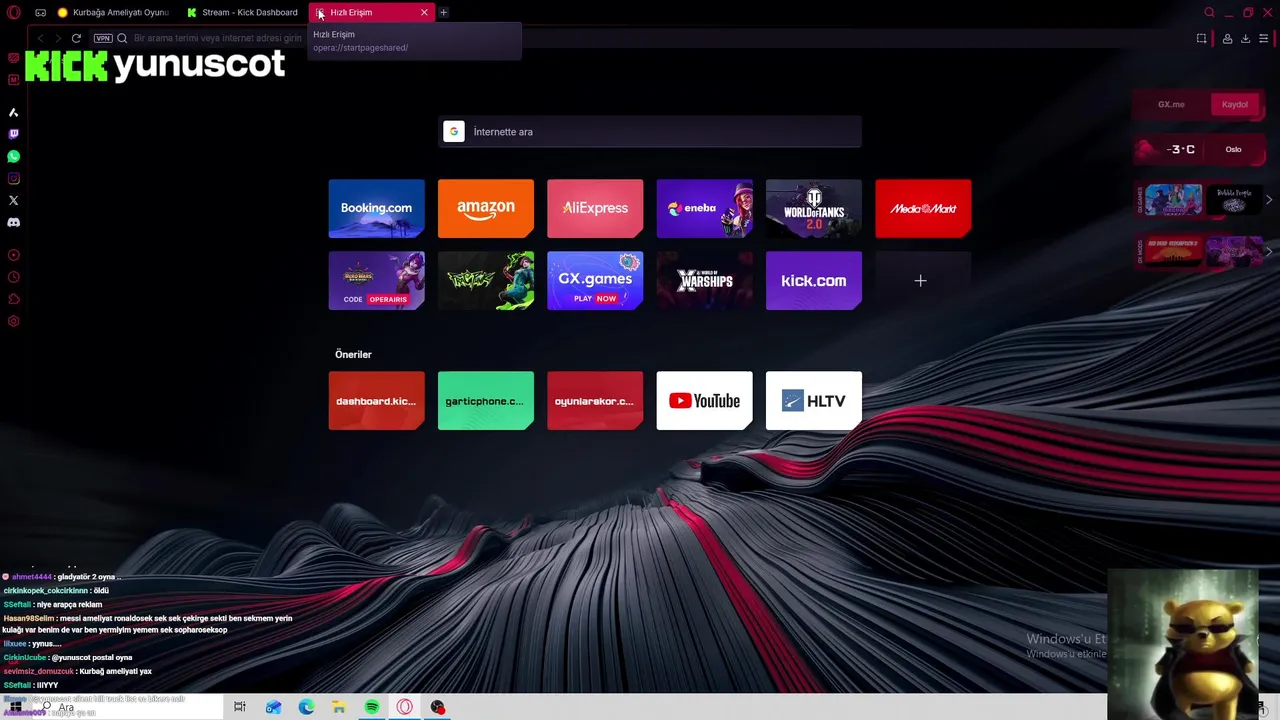Open the YouTube suggestion tile
This screenshot has width=1280, height=720.
coord(704,401)
